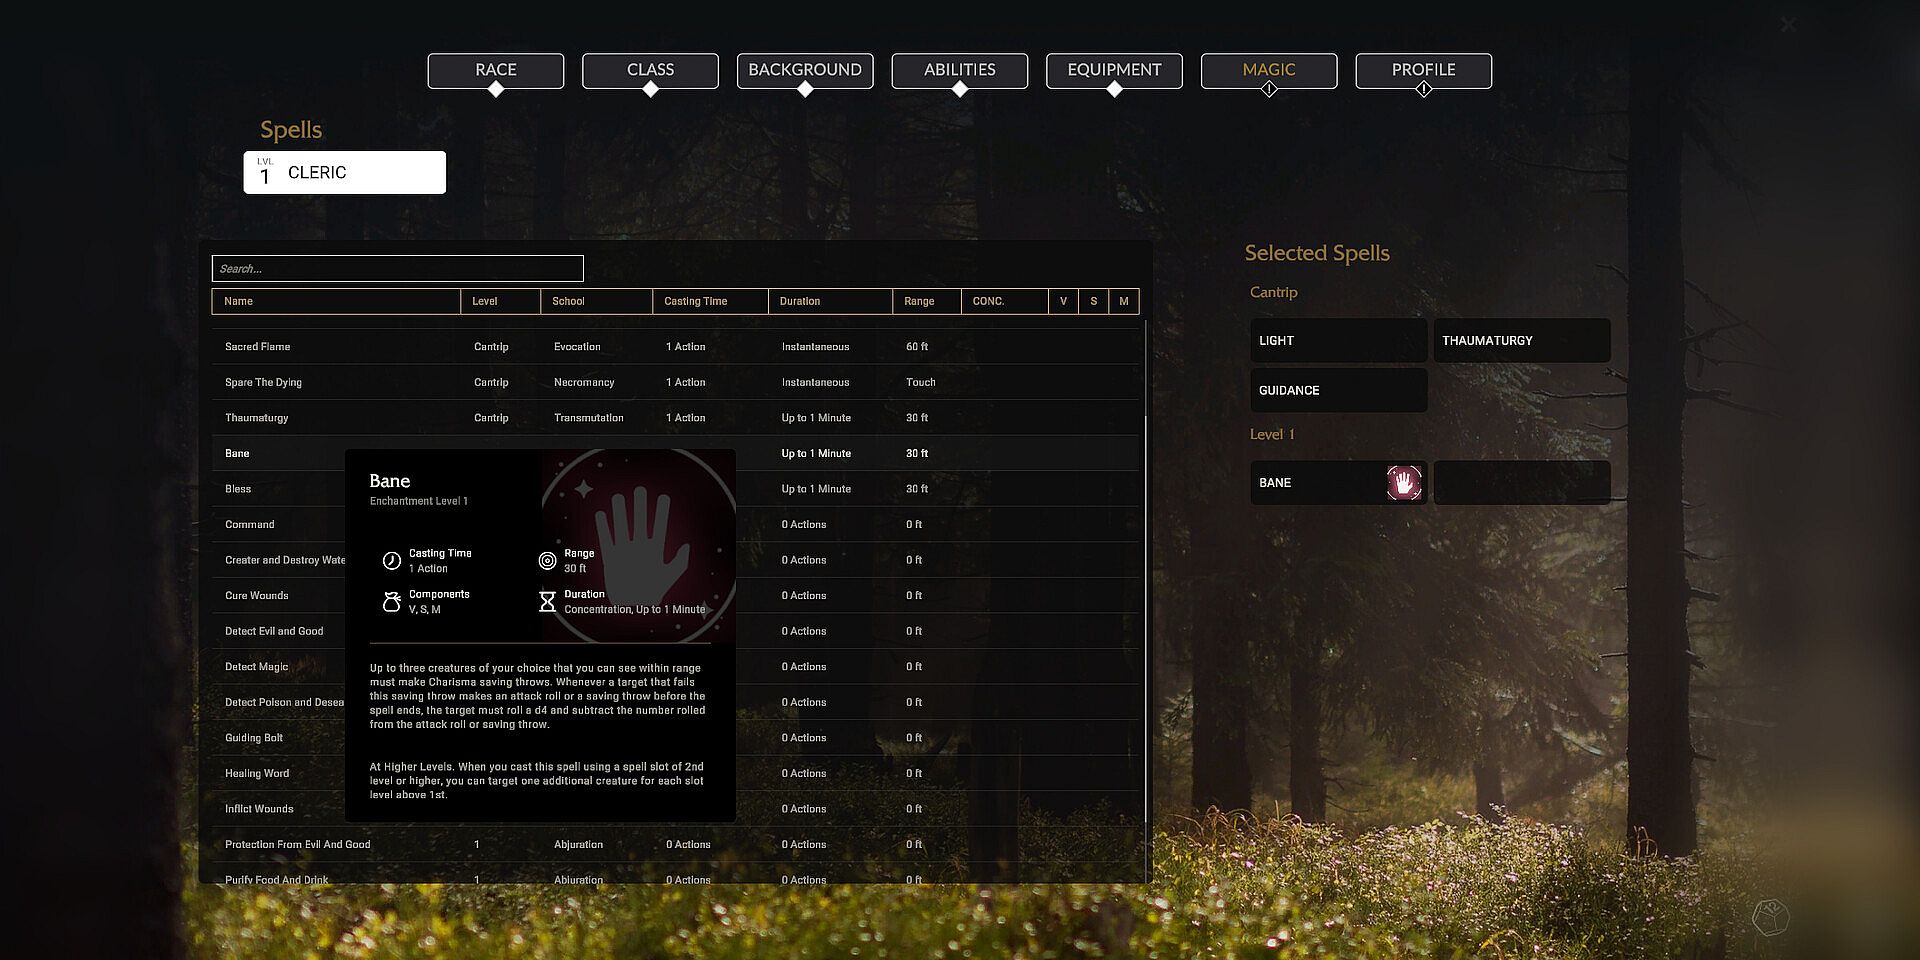Select the Spare The Dying spell row
This screenshot has width=1920, height=960.
point(675,382)
